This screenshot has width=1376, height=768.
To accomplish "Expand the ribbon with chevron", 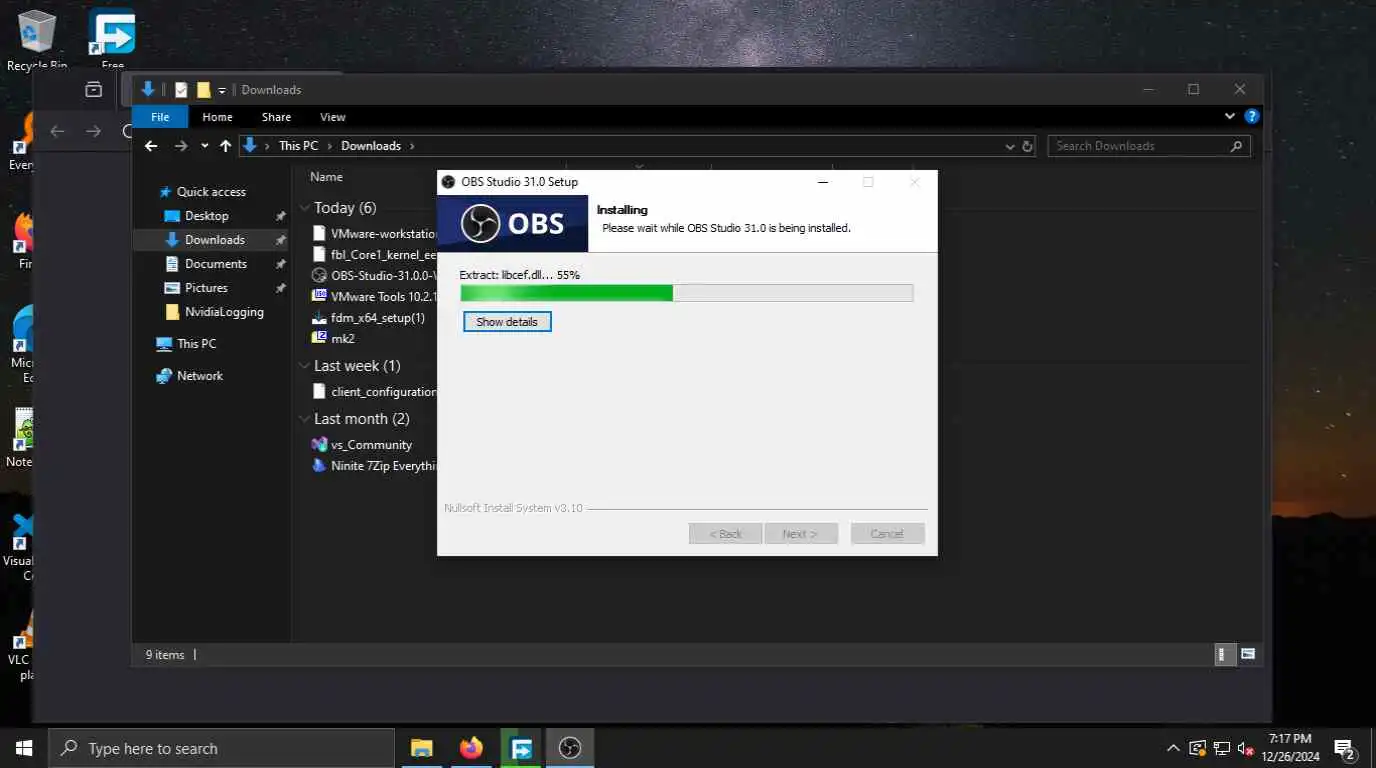I will click(x=1230, y=116).
